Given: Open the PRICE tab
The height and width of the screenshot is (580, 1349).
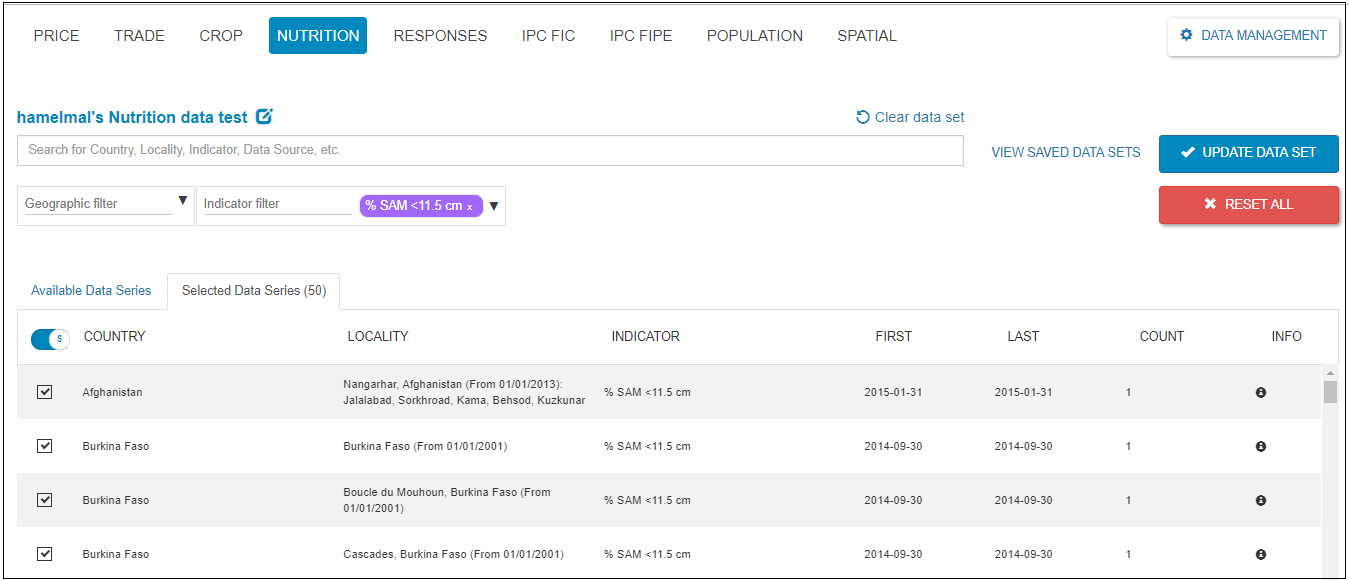Looking at the screenshot, I should coord(56,36).
